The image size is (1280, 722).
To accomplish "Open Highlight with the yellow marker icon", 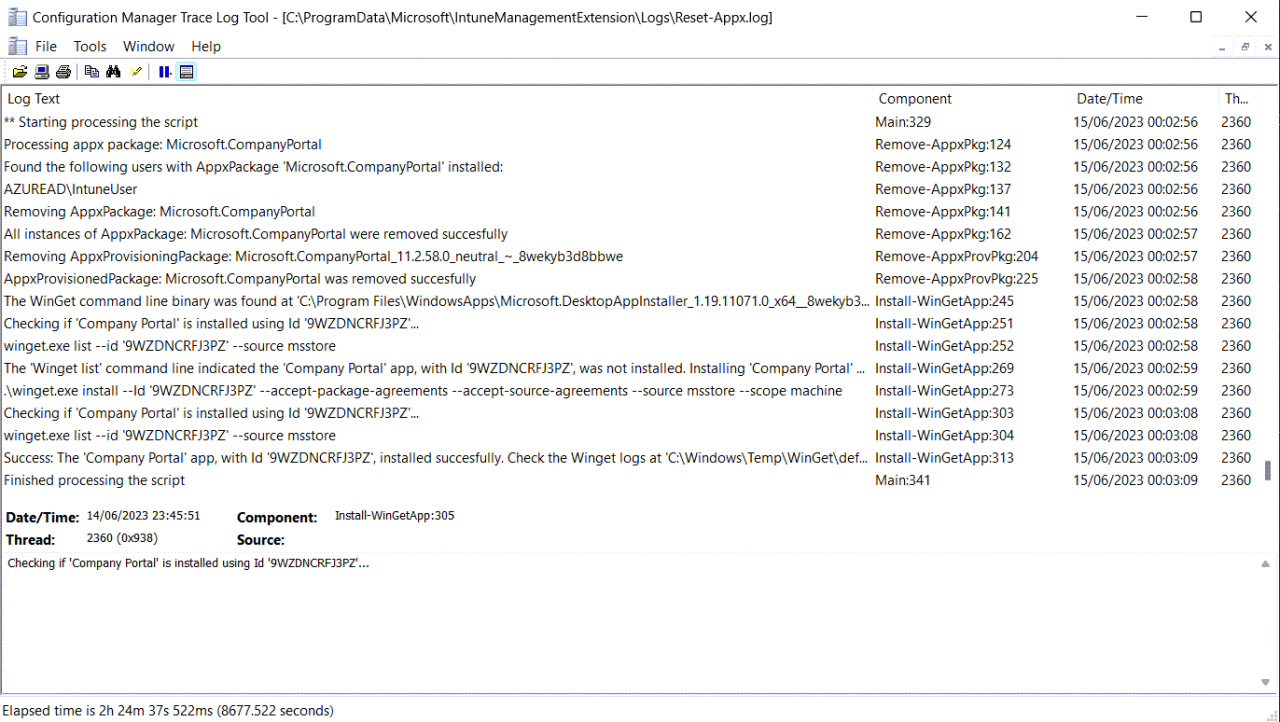I will (x=136, y=72).
